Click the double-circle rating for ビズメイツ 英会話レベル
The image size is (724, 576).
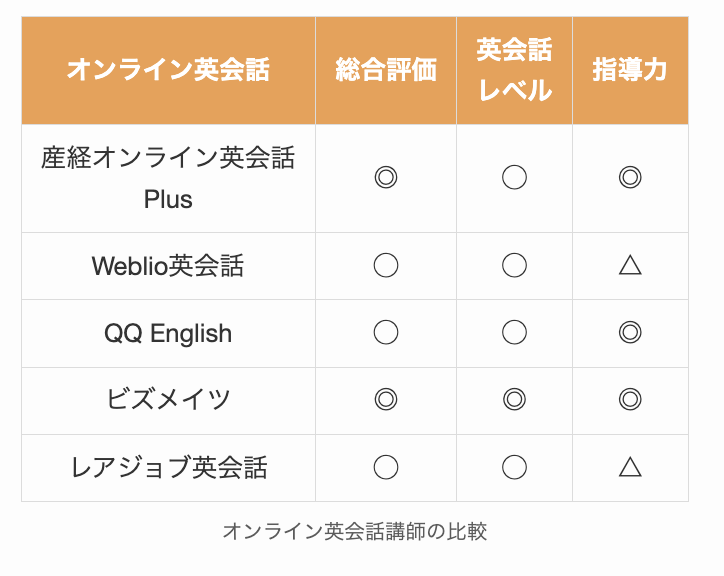(x=514, y=400)
